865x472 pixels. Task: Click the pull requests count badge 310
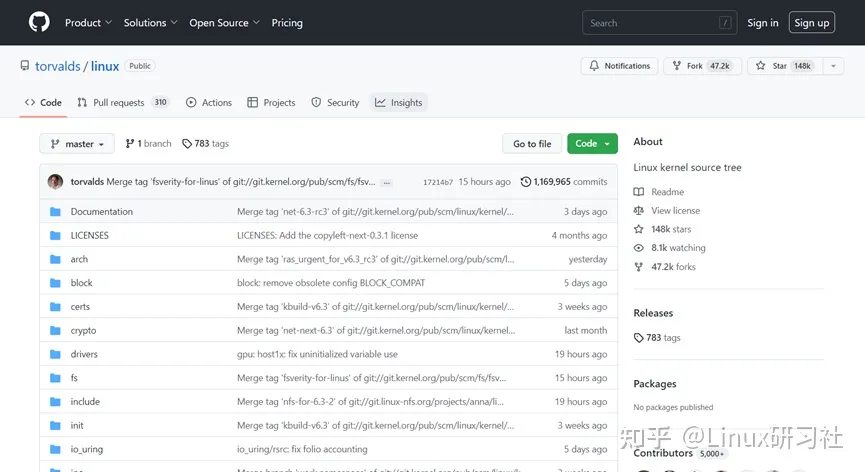coord(161,102)
